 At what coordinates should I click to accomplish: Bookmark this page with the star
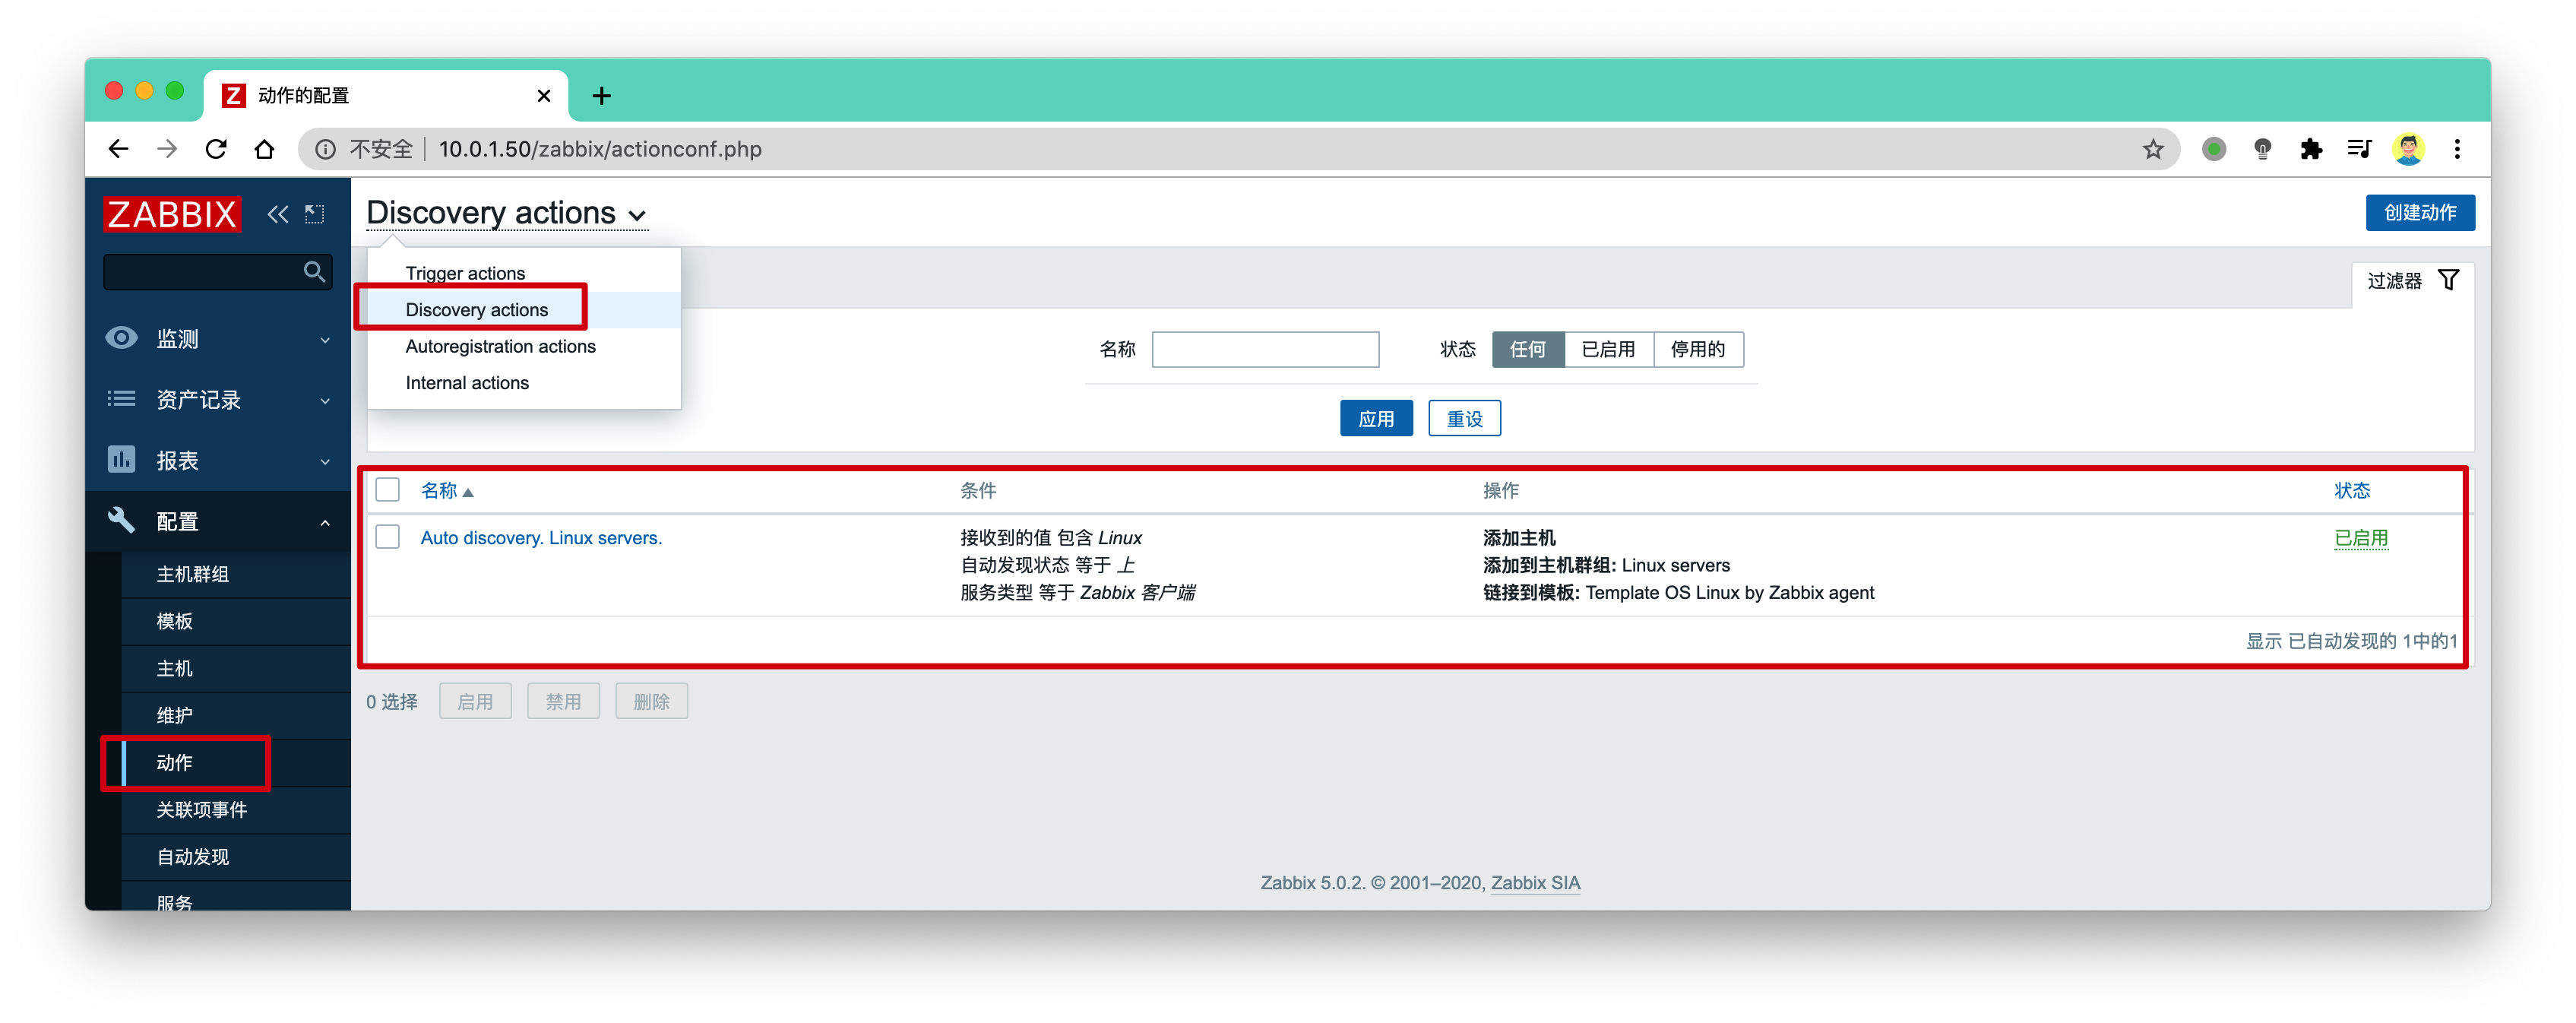click(2153, 149)
